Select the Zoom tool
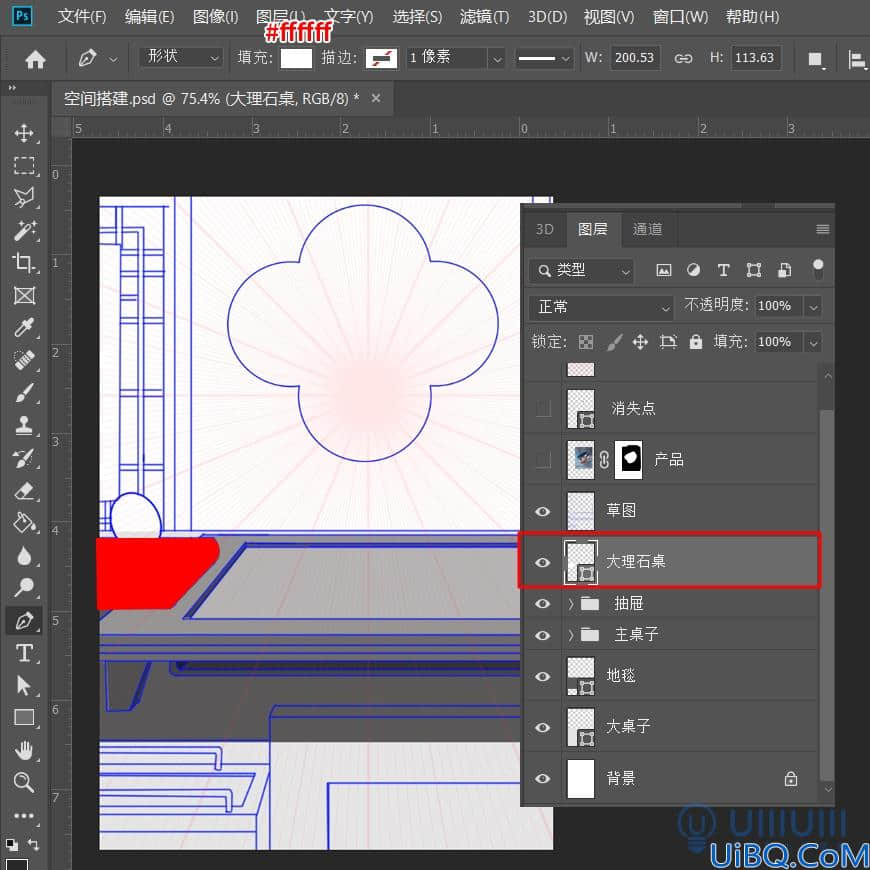 tap(24, 782)
